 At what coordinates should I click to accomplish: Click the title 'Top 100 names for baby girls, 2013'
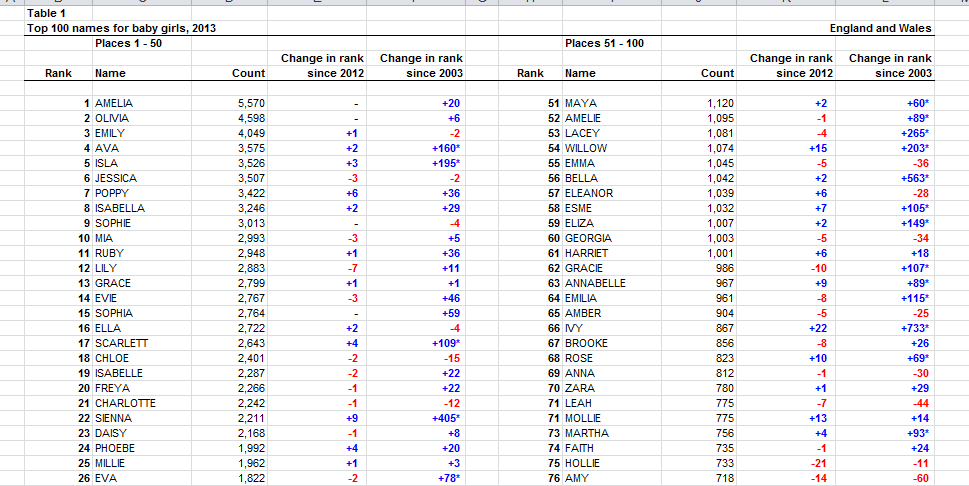(121, 29)
